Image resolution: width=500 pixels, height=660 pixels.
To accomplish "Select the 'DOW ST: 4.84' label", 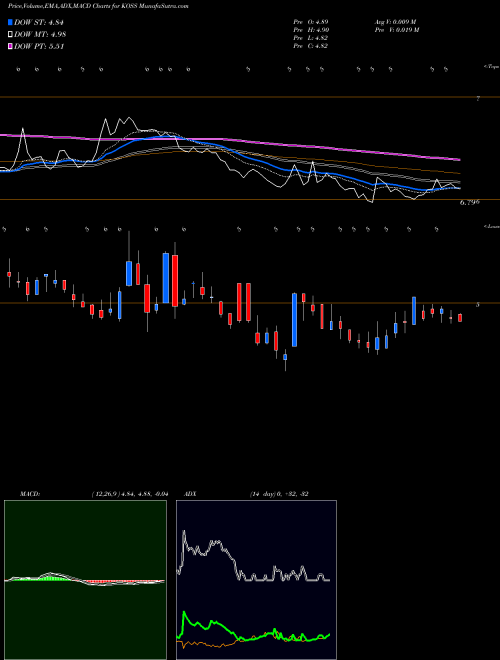I will click(39, 22).
